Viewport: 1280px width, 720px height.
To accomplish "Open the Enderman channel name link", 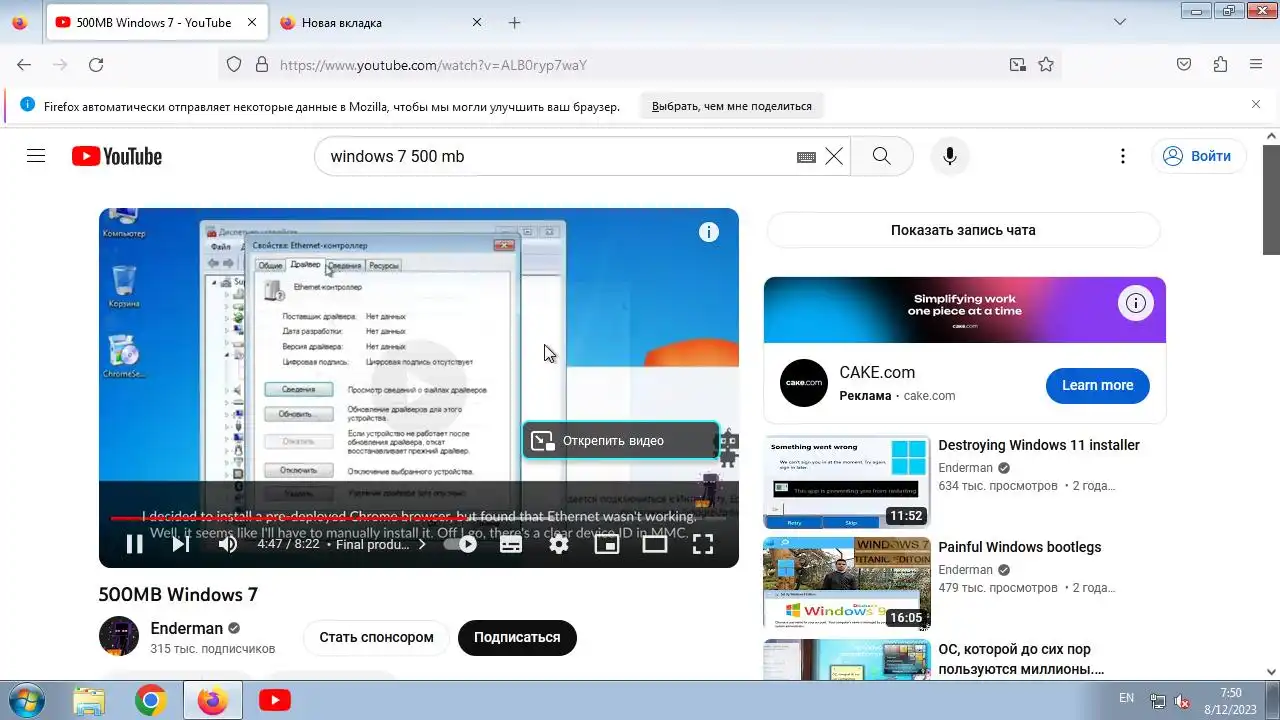I will tap(186, 628).
